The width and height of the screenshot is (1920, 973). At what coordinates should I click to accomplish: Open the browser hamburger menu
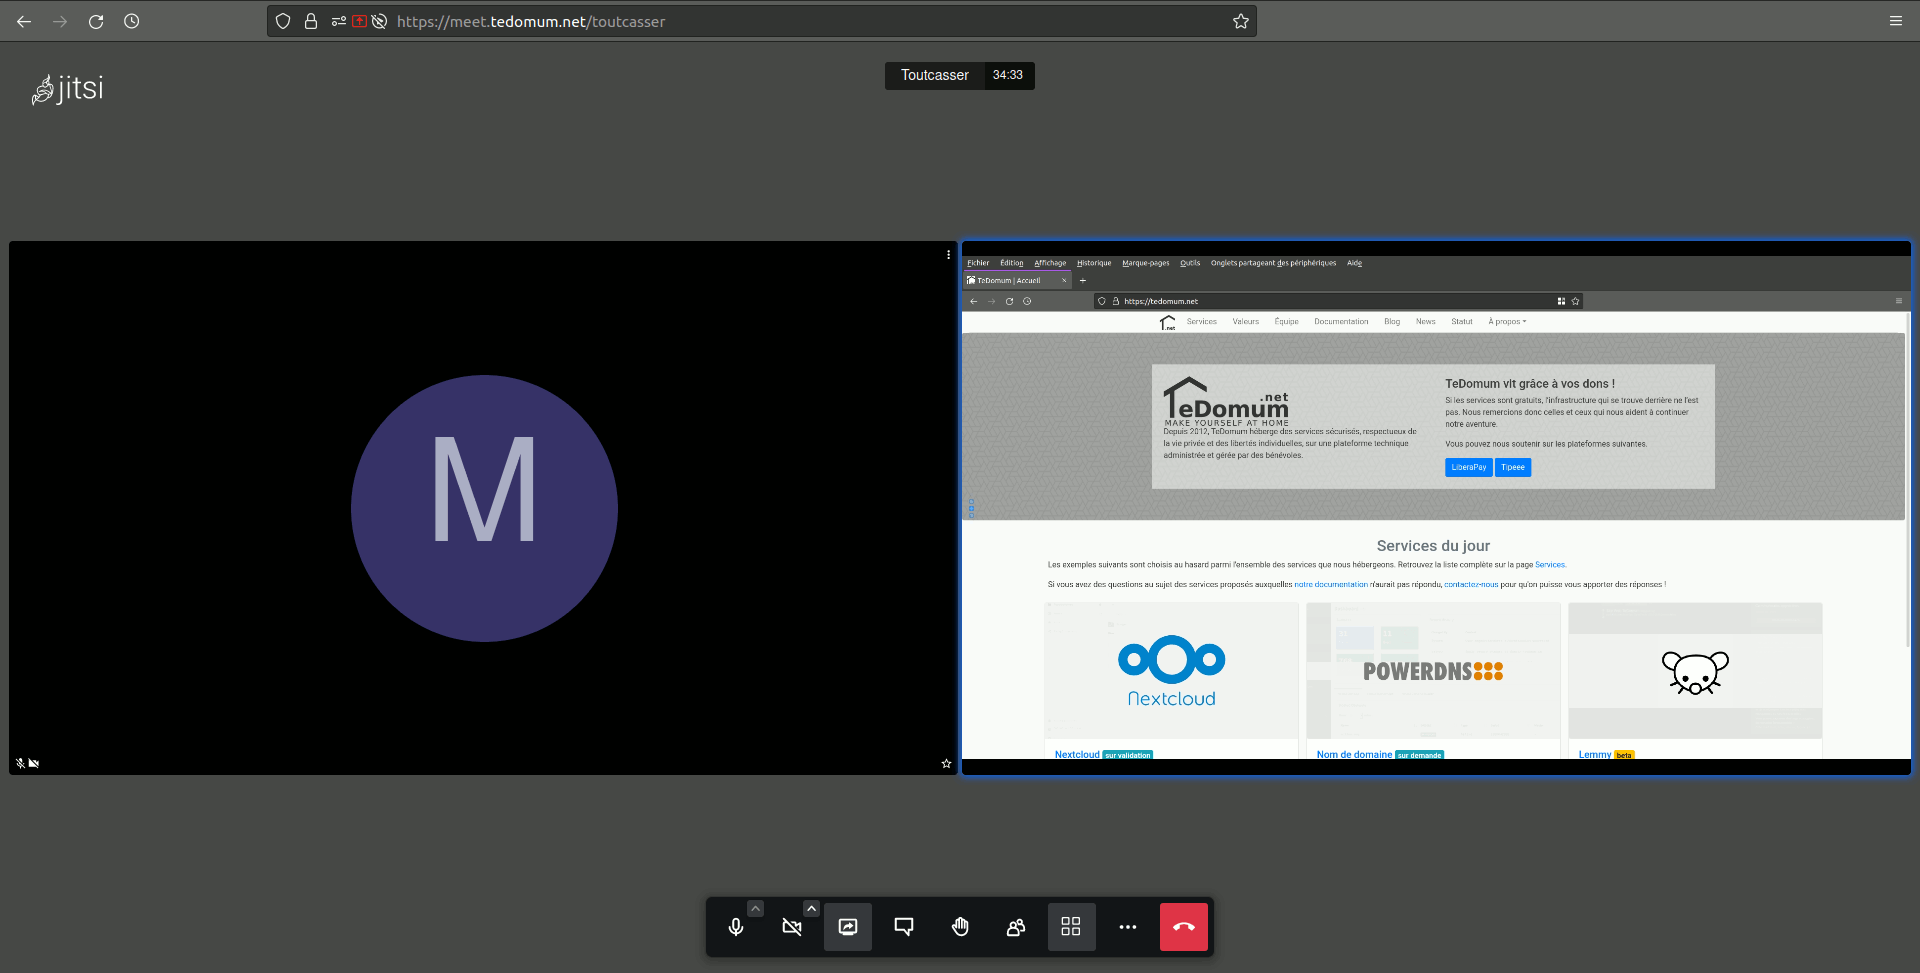(x=1896, y=21)
